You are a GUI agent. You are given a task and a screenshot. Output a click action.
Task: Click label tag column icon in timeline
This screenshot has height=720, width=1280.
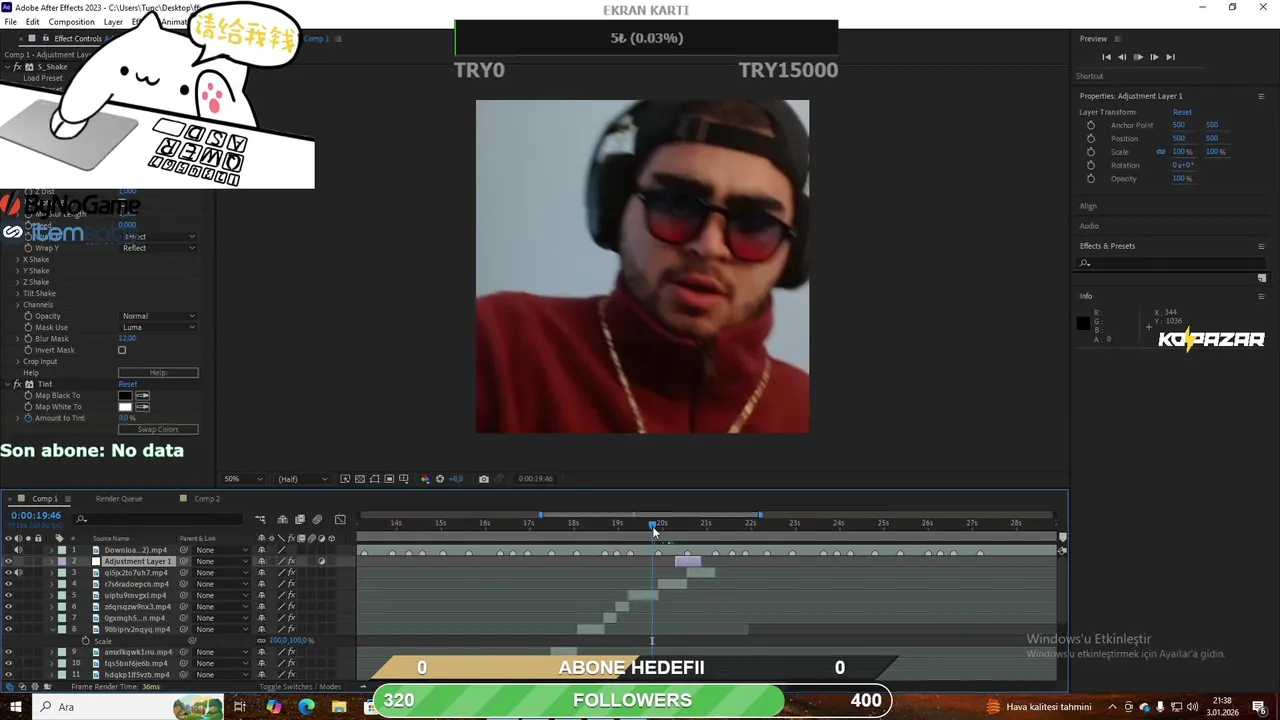coord(59,538)
